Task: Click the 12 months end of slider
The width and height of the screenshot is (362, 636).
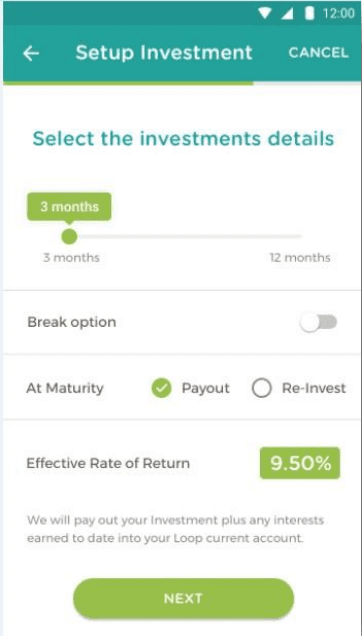Action: tap(300, 258)
